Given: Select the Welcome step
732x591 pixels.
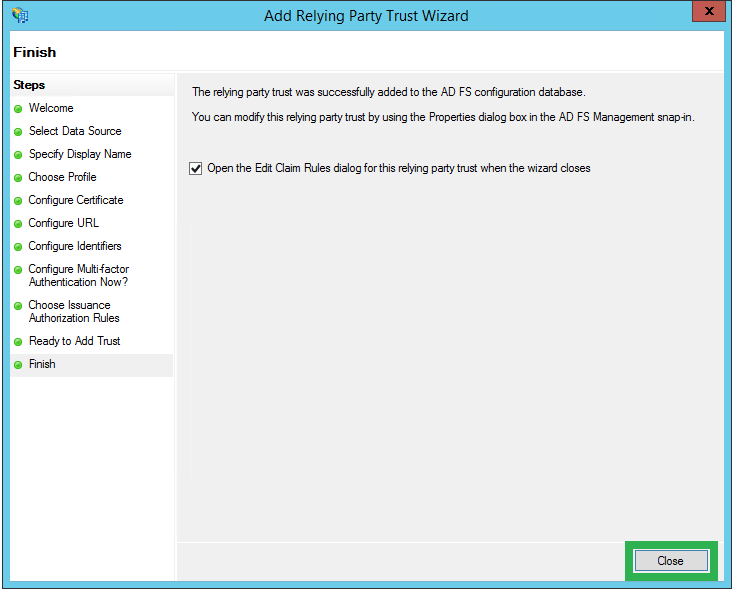Looking at the screenshot, I should [51, 108].
